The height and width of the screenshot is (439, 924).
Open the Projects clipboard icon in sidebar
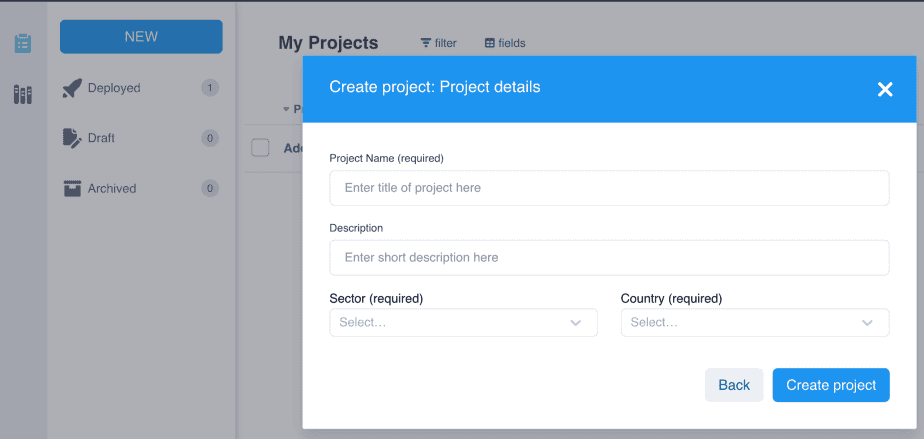coord(23,43)
